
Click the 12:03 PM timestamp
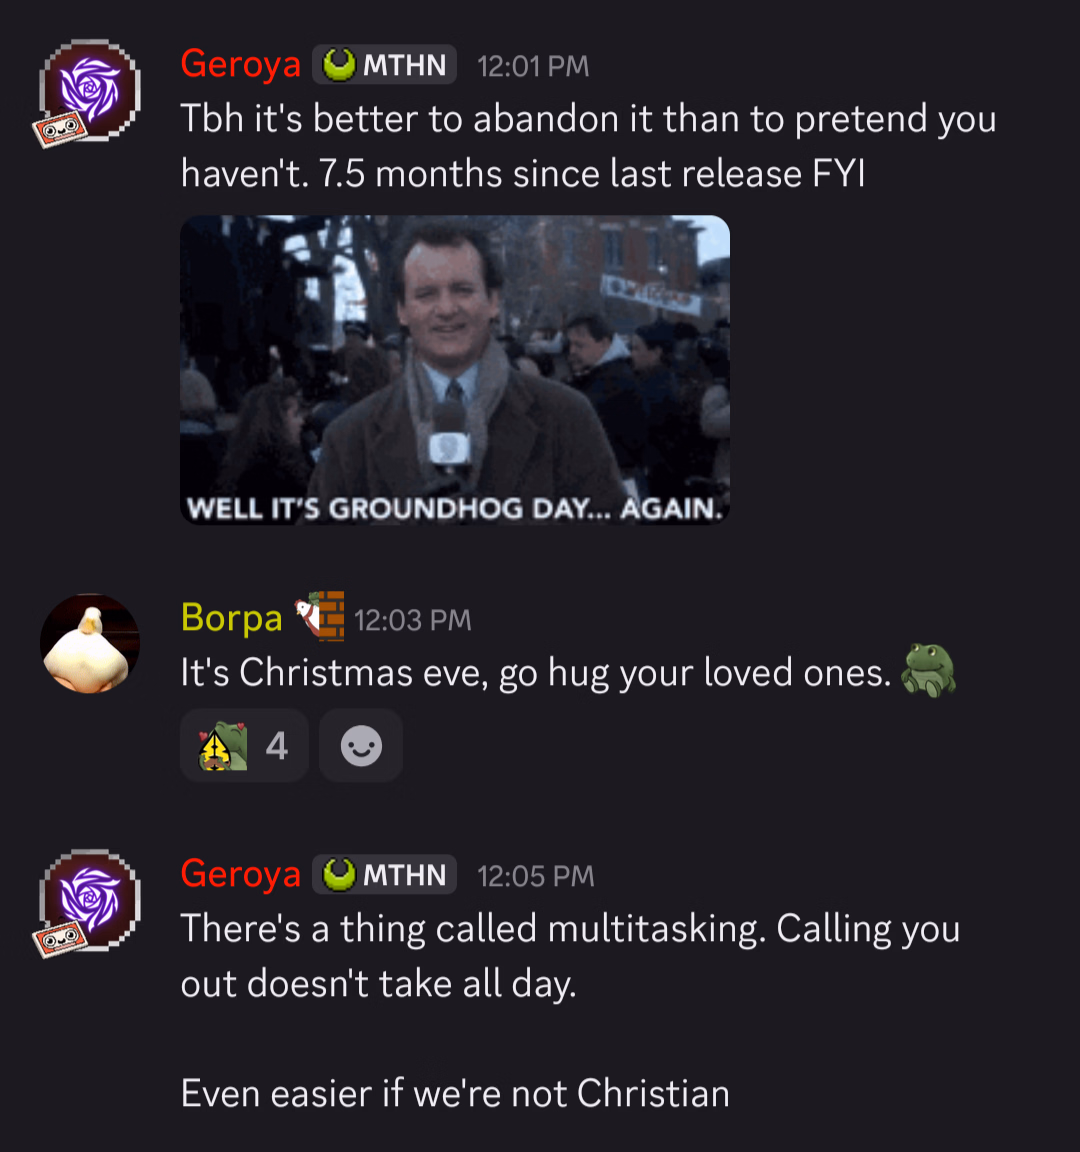click(413, 620)
